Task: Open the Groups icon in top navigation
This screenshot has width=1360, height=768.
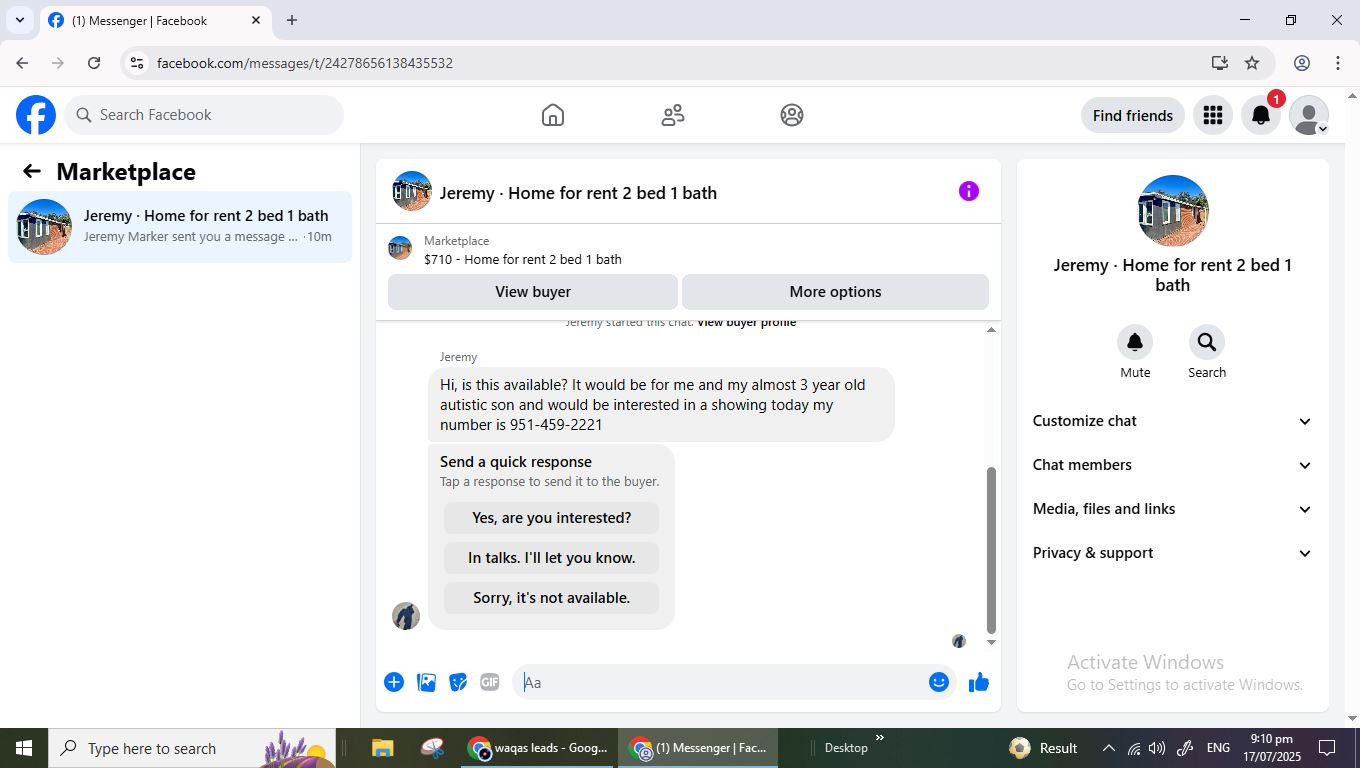Action: (x=792, y=115)
